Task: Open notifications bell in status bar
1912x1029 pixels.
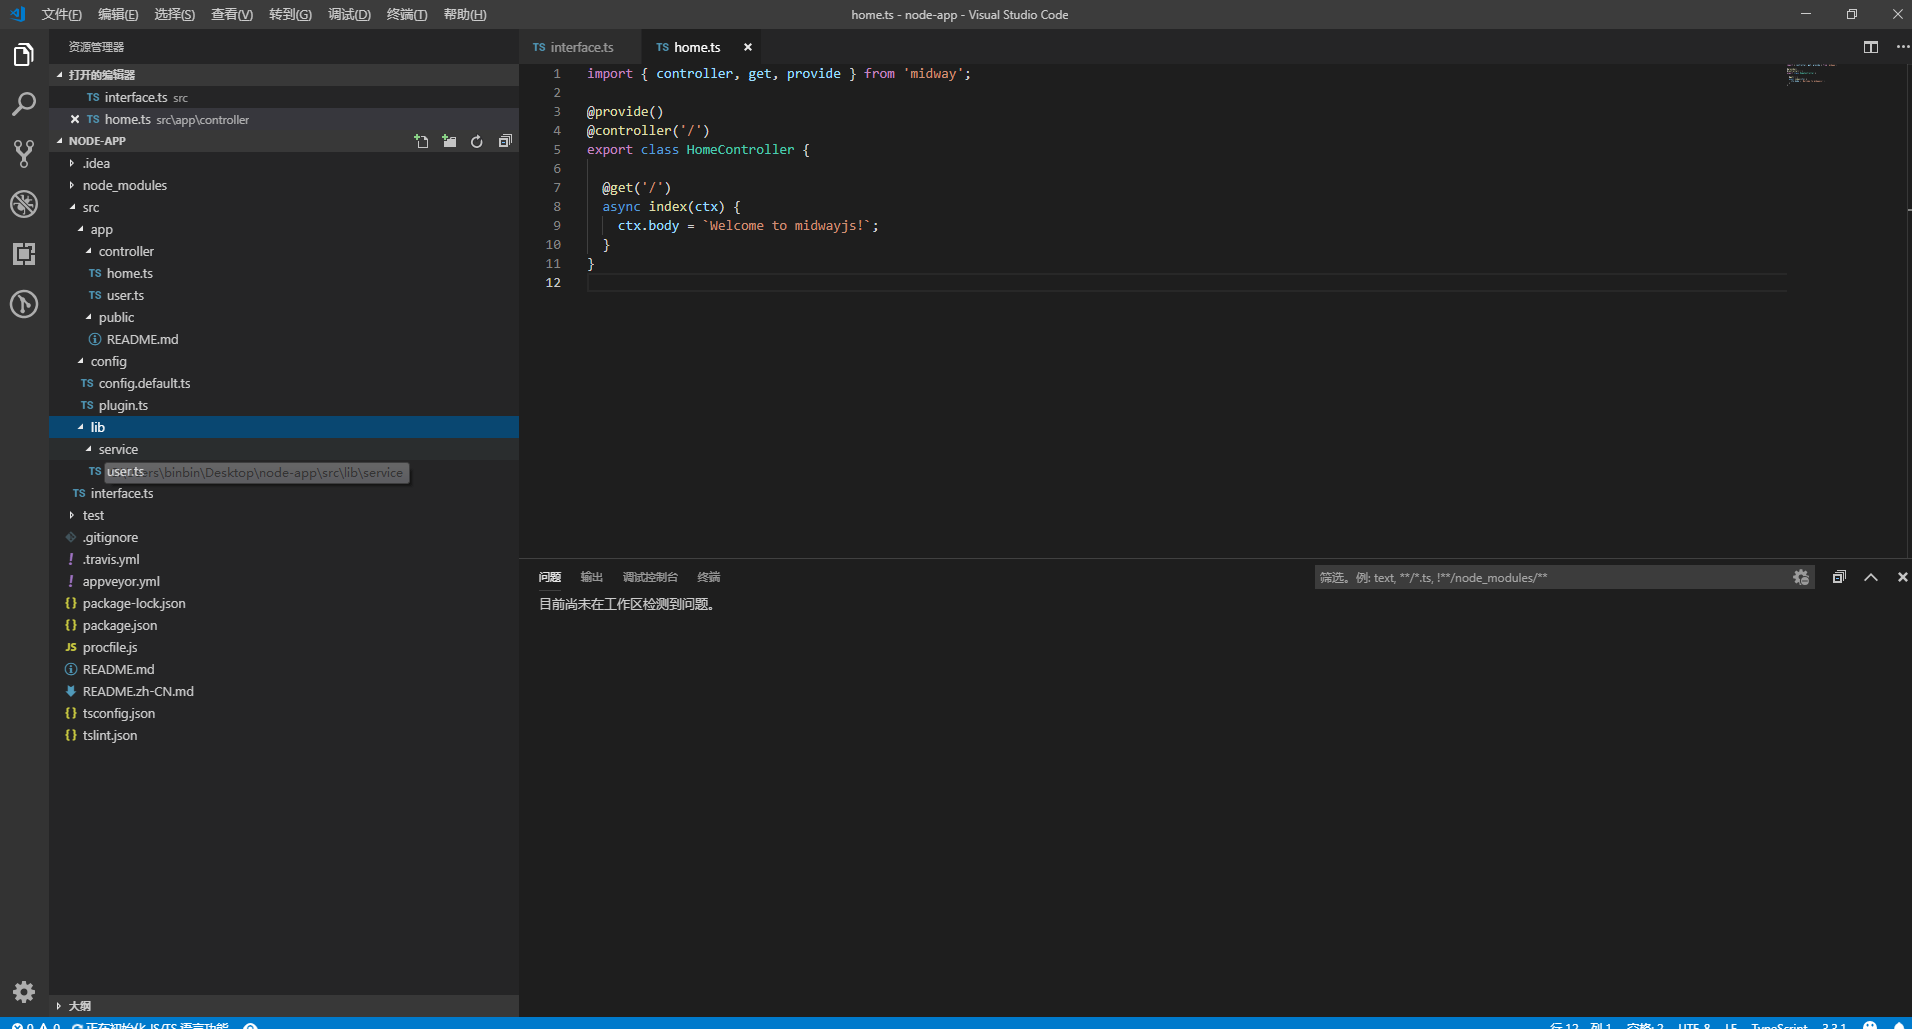Action: 1898,1025
